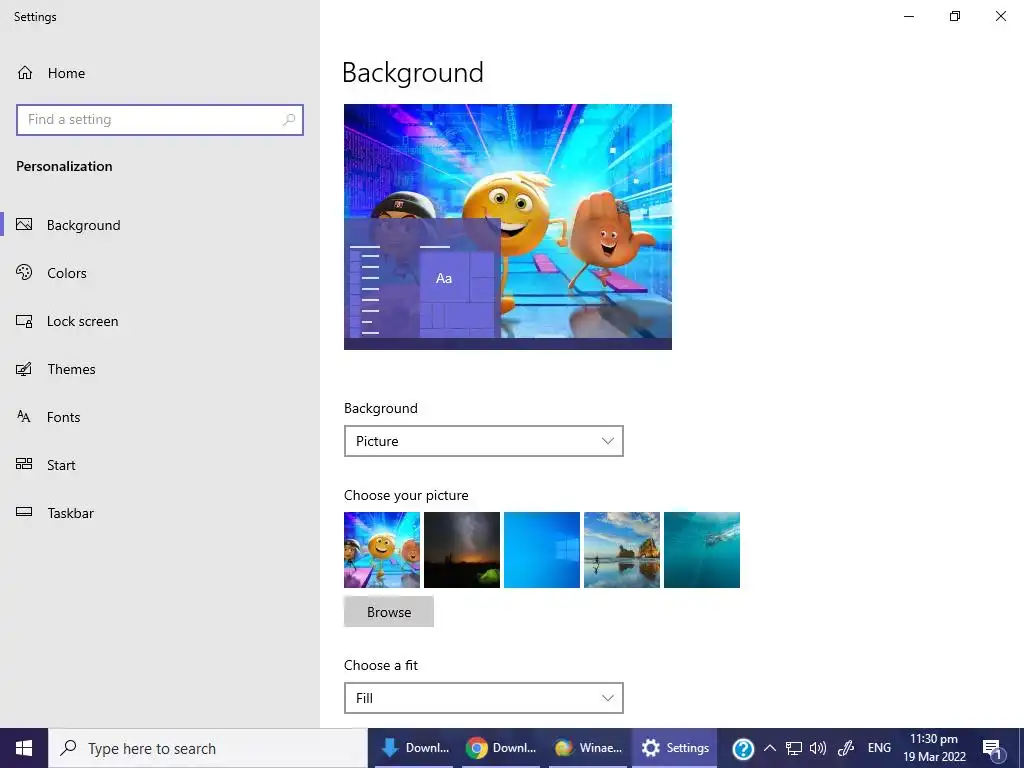Viewport: 1024px width, 768px height.
Task: Open the Windows Start button
Action: tap(24, 748)
